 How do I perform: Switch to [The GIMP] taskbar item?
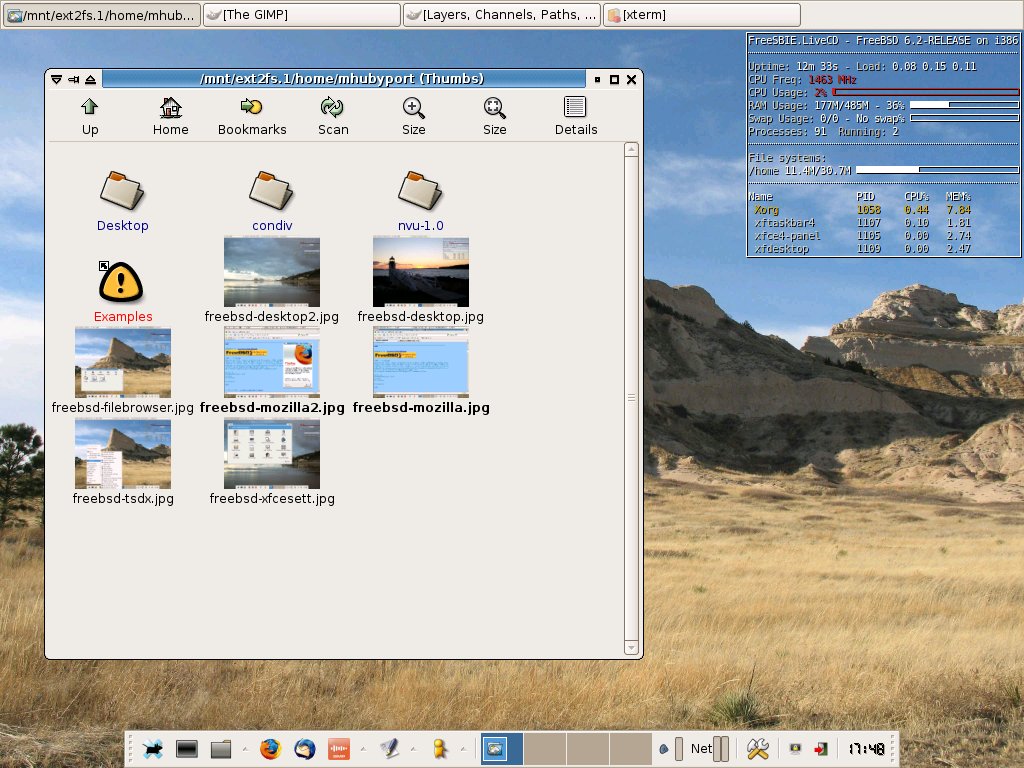301,15
